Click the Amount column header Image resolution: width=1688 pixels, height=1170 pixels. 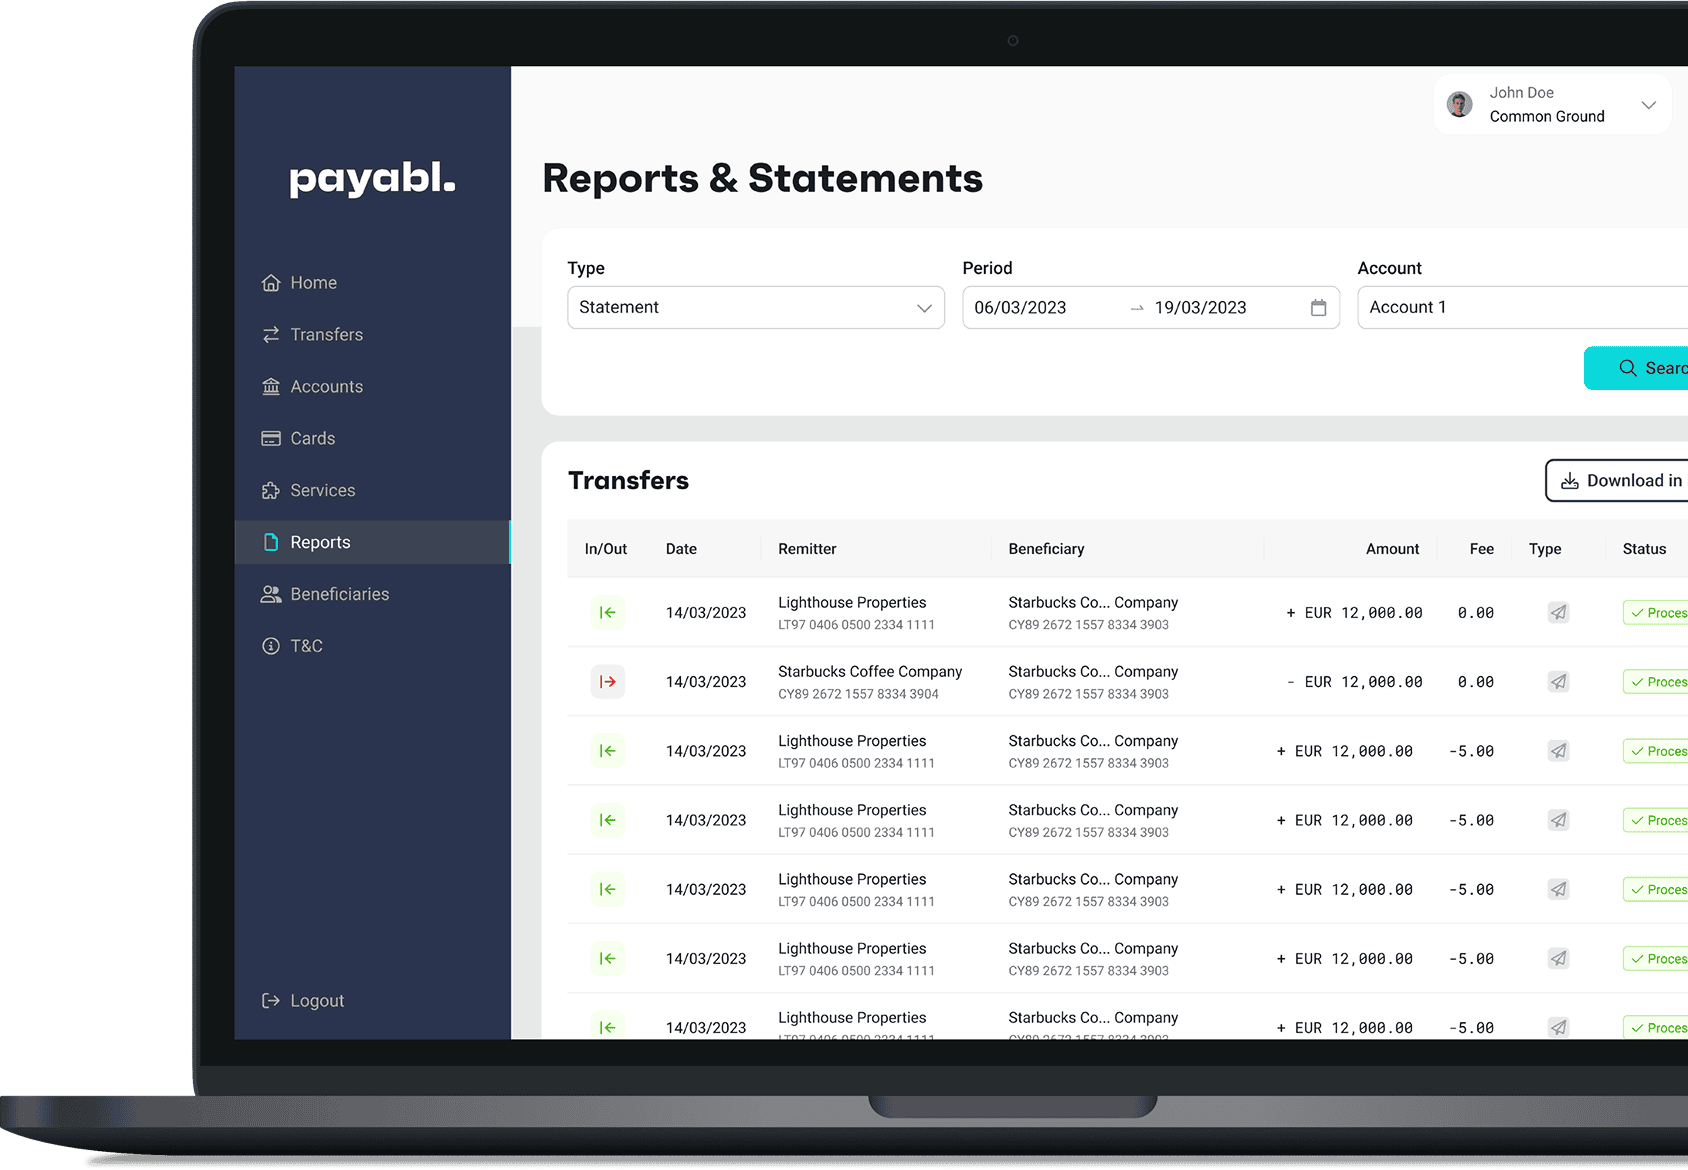point(1392,549)
